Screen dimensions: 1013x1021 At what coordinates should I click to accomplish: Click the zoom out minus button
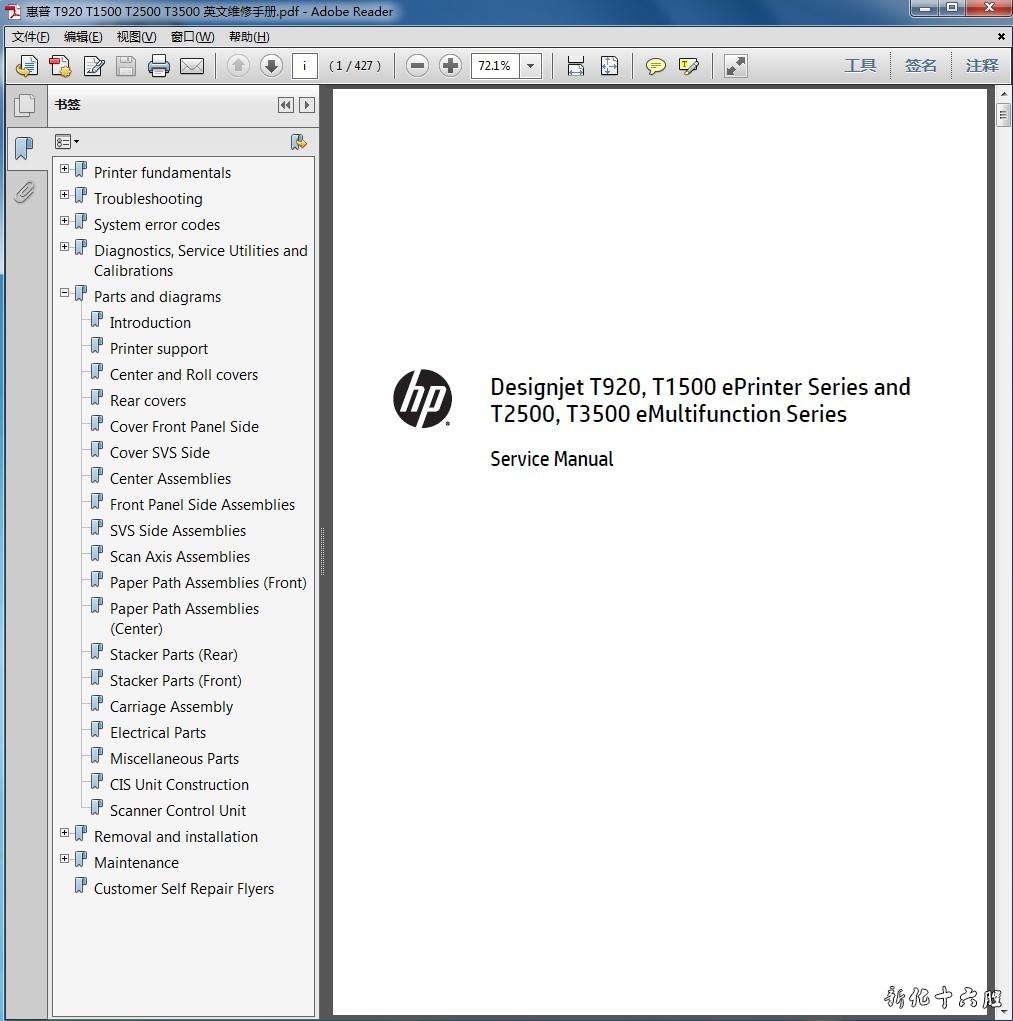(418, 66)
